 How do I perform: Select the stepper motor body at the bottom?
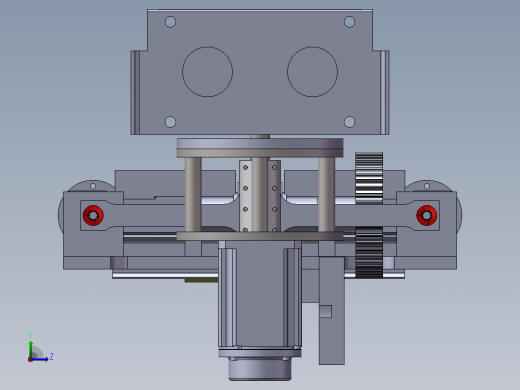[260, 294]
